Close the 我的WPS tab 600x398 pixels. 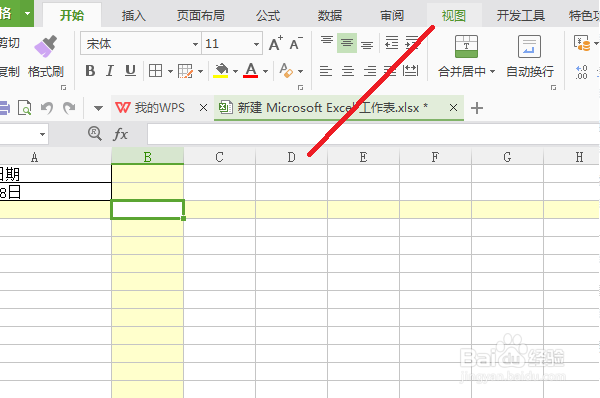204,108
